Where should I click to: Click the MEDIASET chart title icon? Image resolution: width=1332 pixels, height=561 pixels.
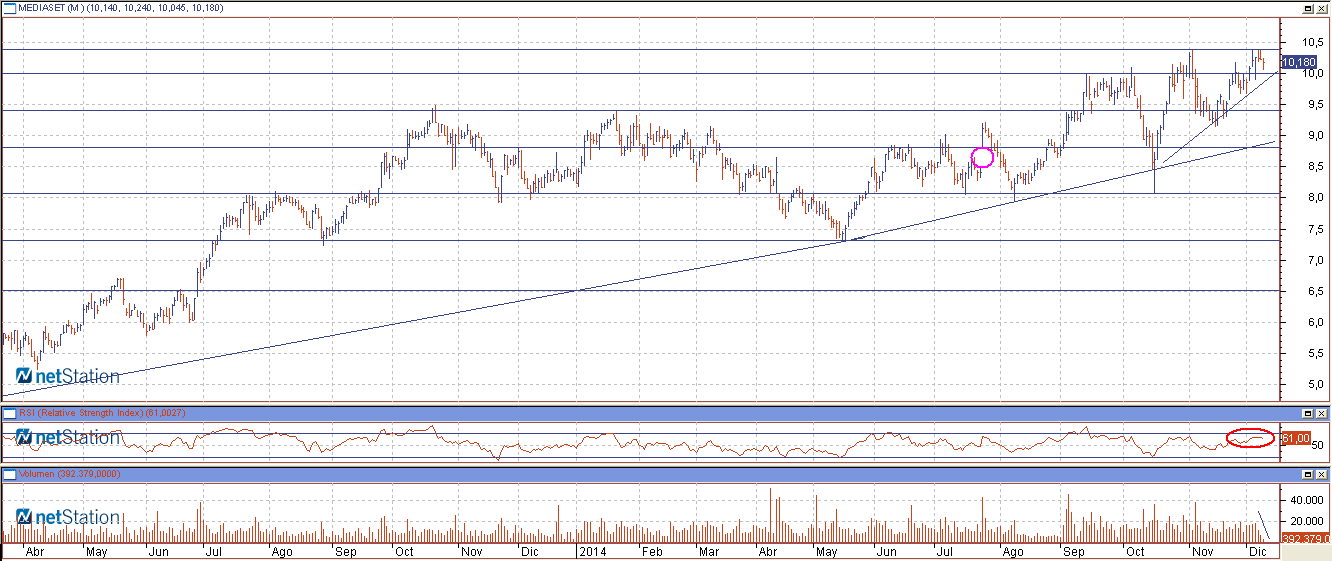click(9, 8)
